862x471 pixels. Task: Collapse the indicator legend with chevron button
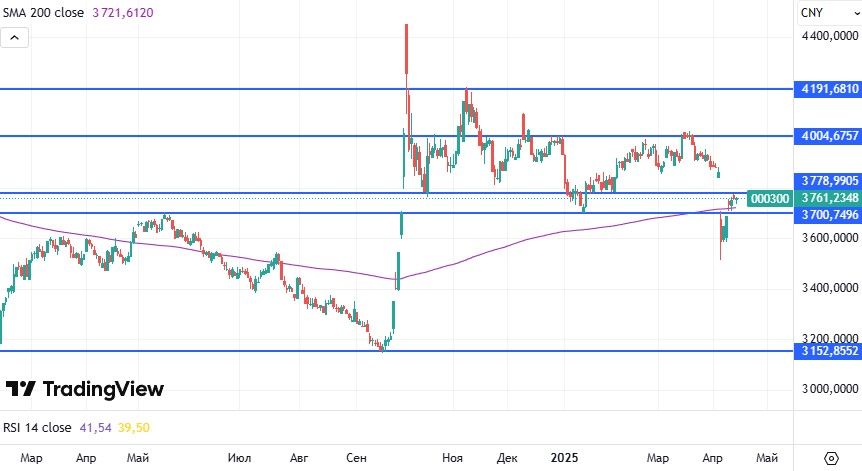(x=15, y=38)
